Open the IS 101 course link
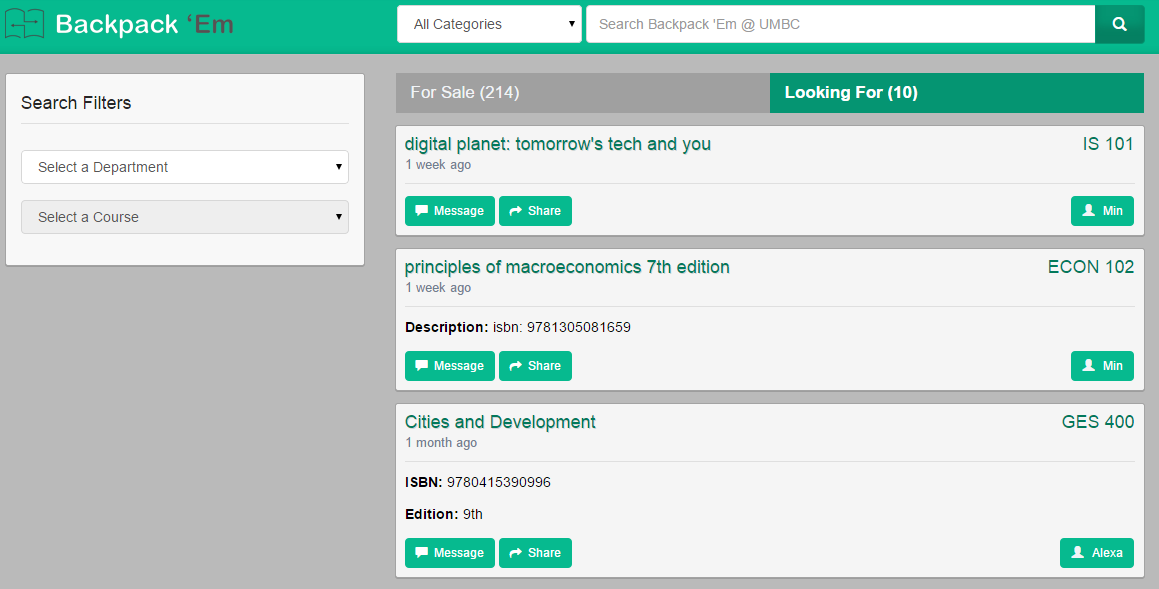Image resolution: width=1159 pixels, height=589 pixels. click(x=1108, y=144)
